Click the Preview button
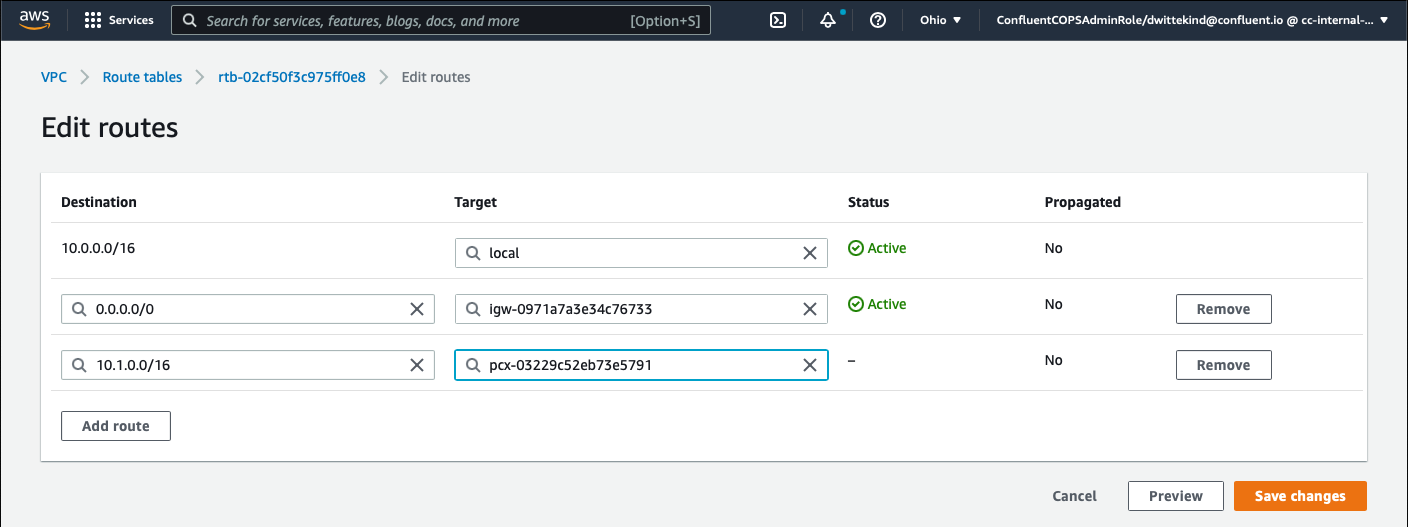1408x527 pixels. coord(1175,496)
